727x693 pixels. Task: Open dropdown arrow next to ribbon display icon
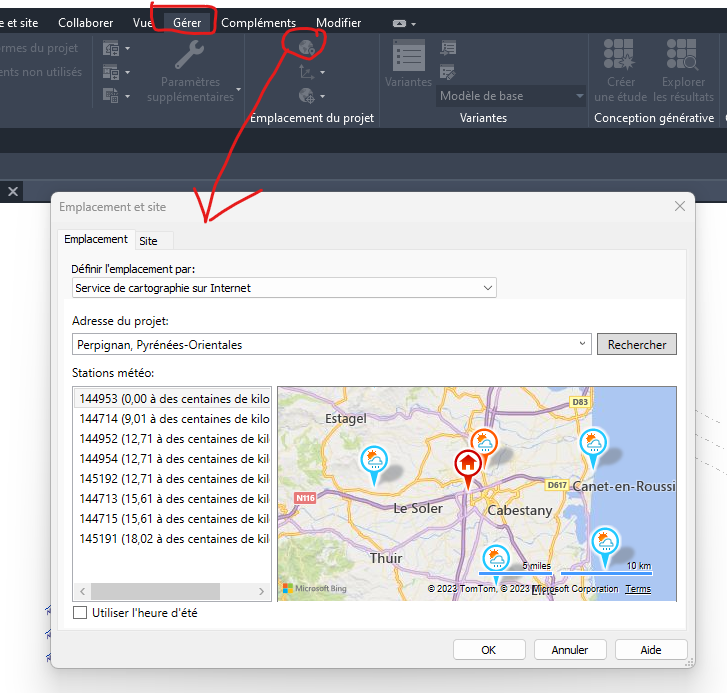coord(414,24)
